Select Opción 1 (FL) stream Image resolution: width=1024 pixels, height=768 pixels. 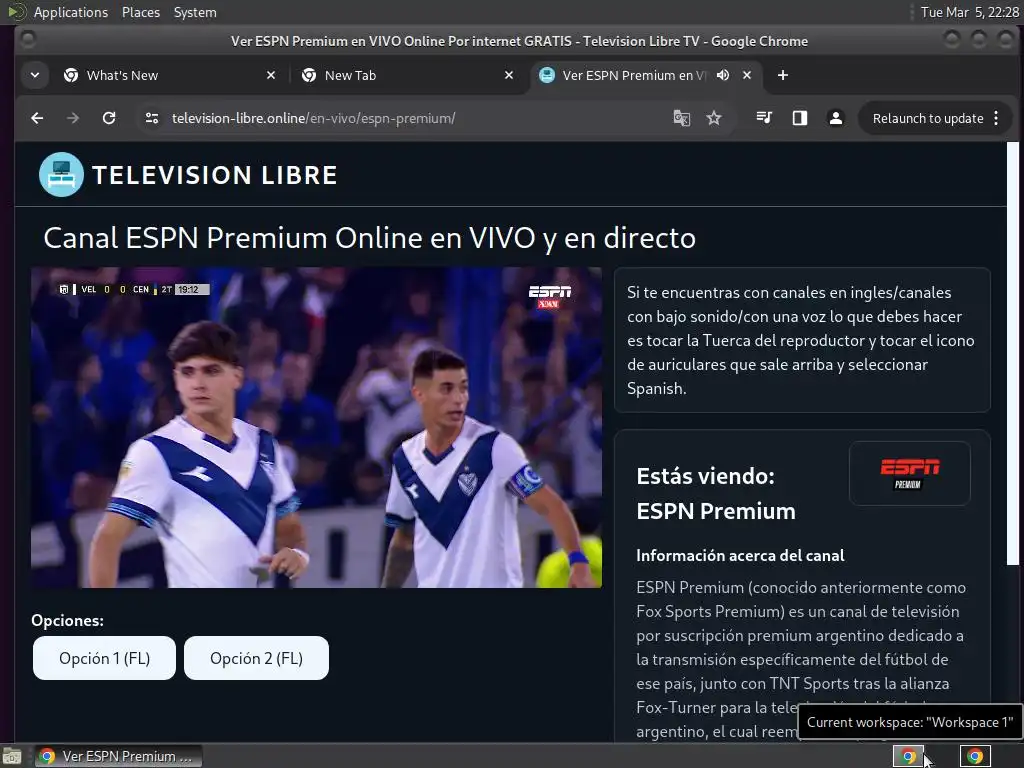(104, 658)
